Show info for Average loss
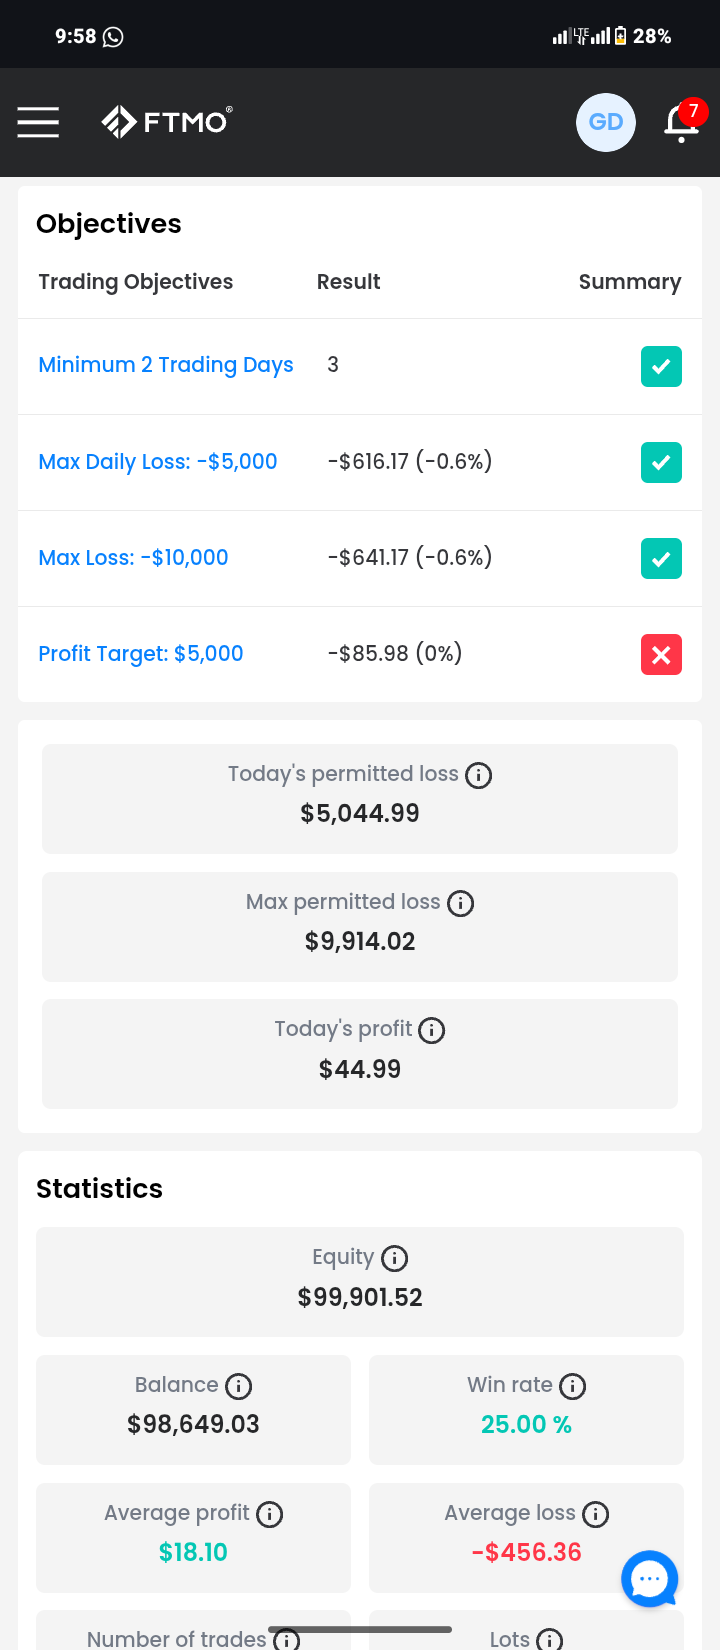This screenshot has height=1650, width=720. click(595, 1514)
